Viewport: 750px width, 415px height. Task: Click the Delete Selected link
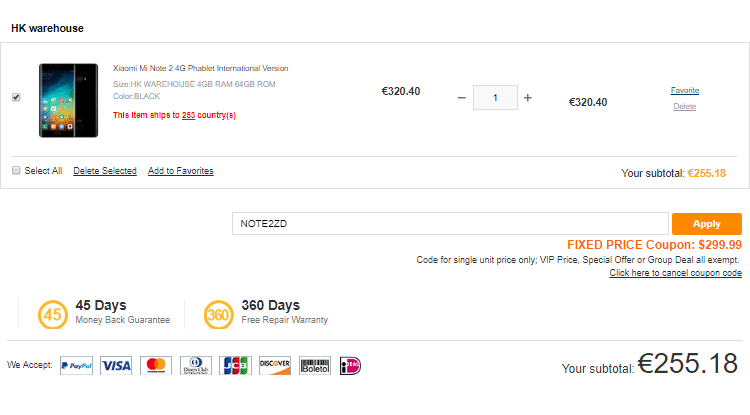click(104, 171)
